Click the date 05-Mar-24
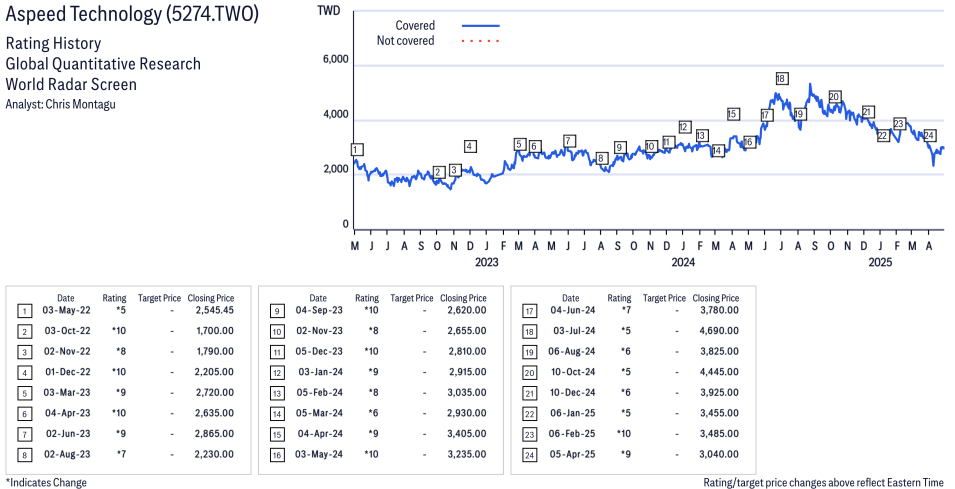The image size is (955, 489). 320,413
